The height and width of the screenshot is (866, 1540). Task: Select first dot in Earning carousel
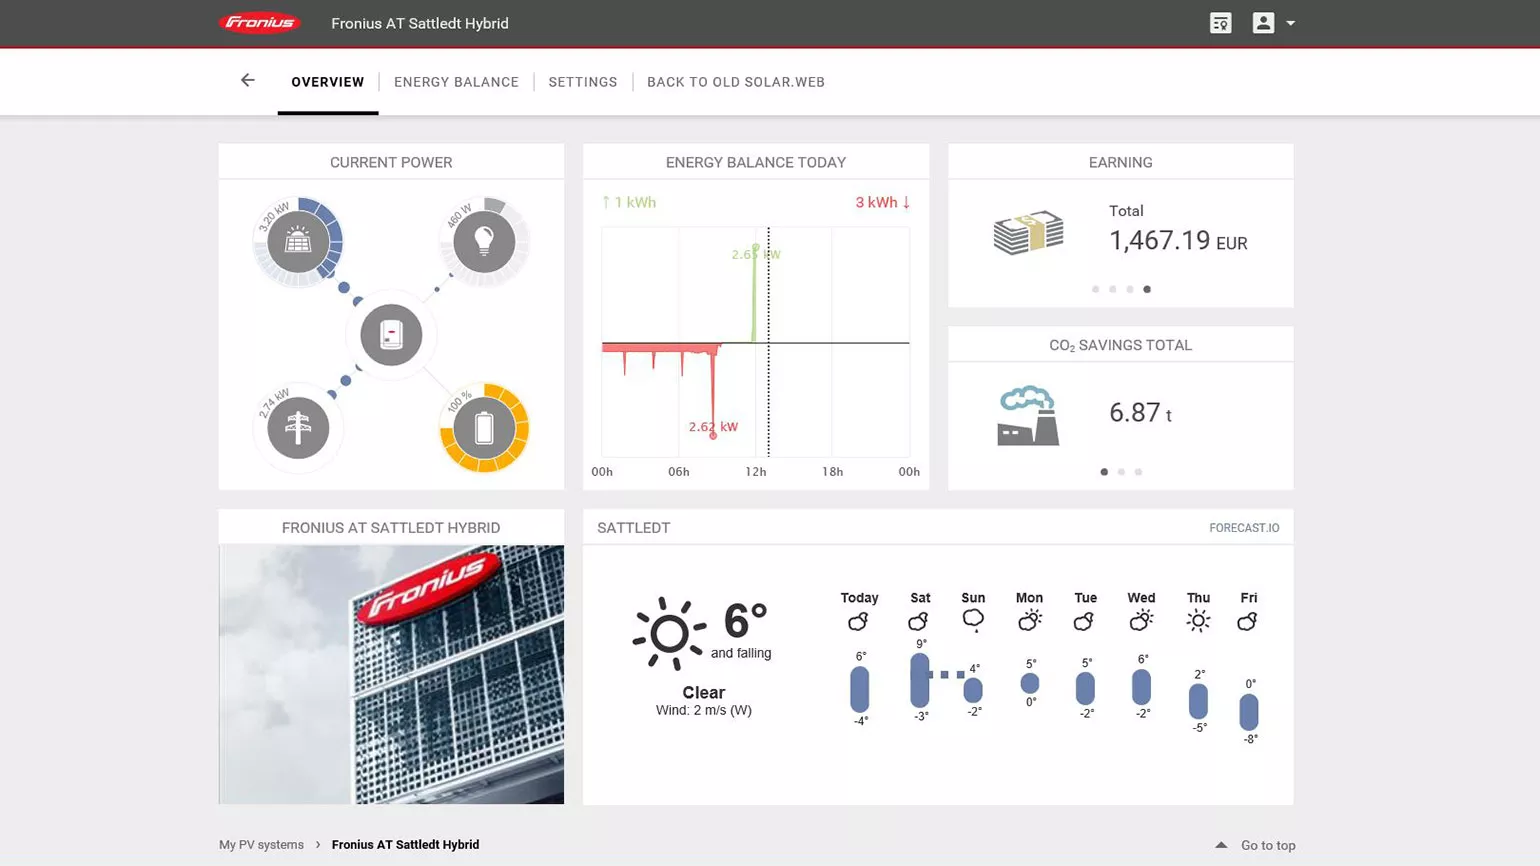(x=1096, y=289)
